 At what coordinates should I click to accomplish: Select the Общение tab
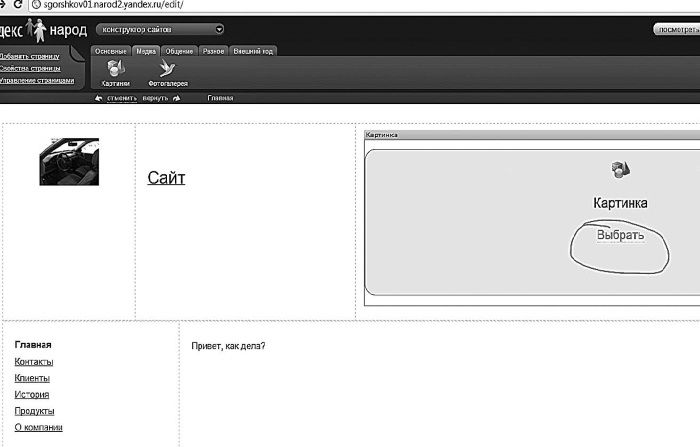[180, 50]
